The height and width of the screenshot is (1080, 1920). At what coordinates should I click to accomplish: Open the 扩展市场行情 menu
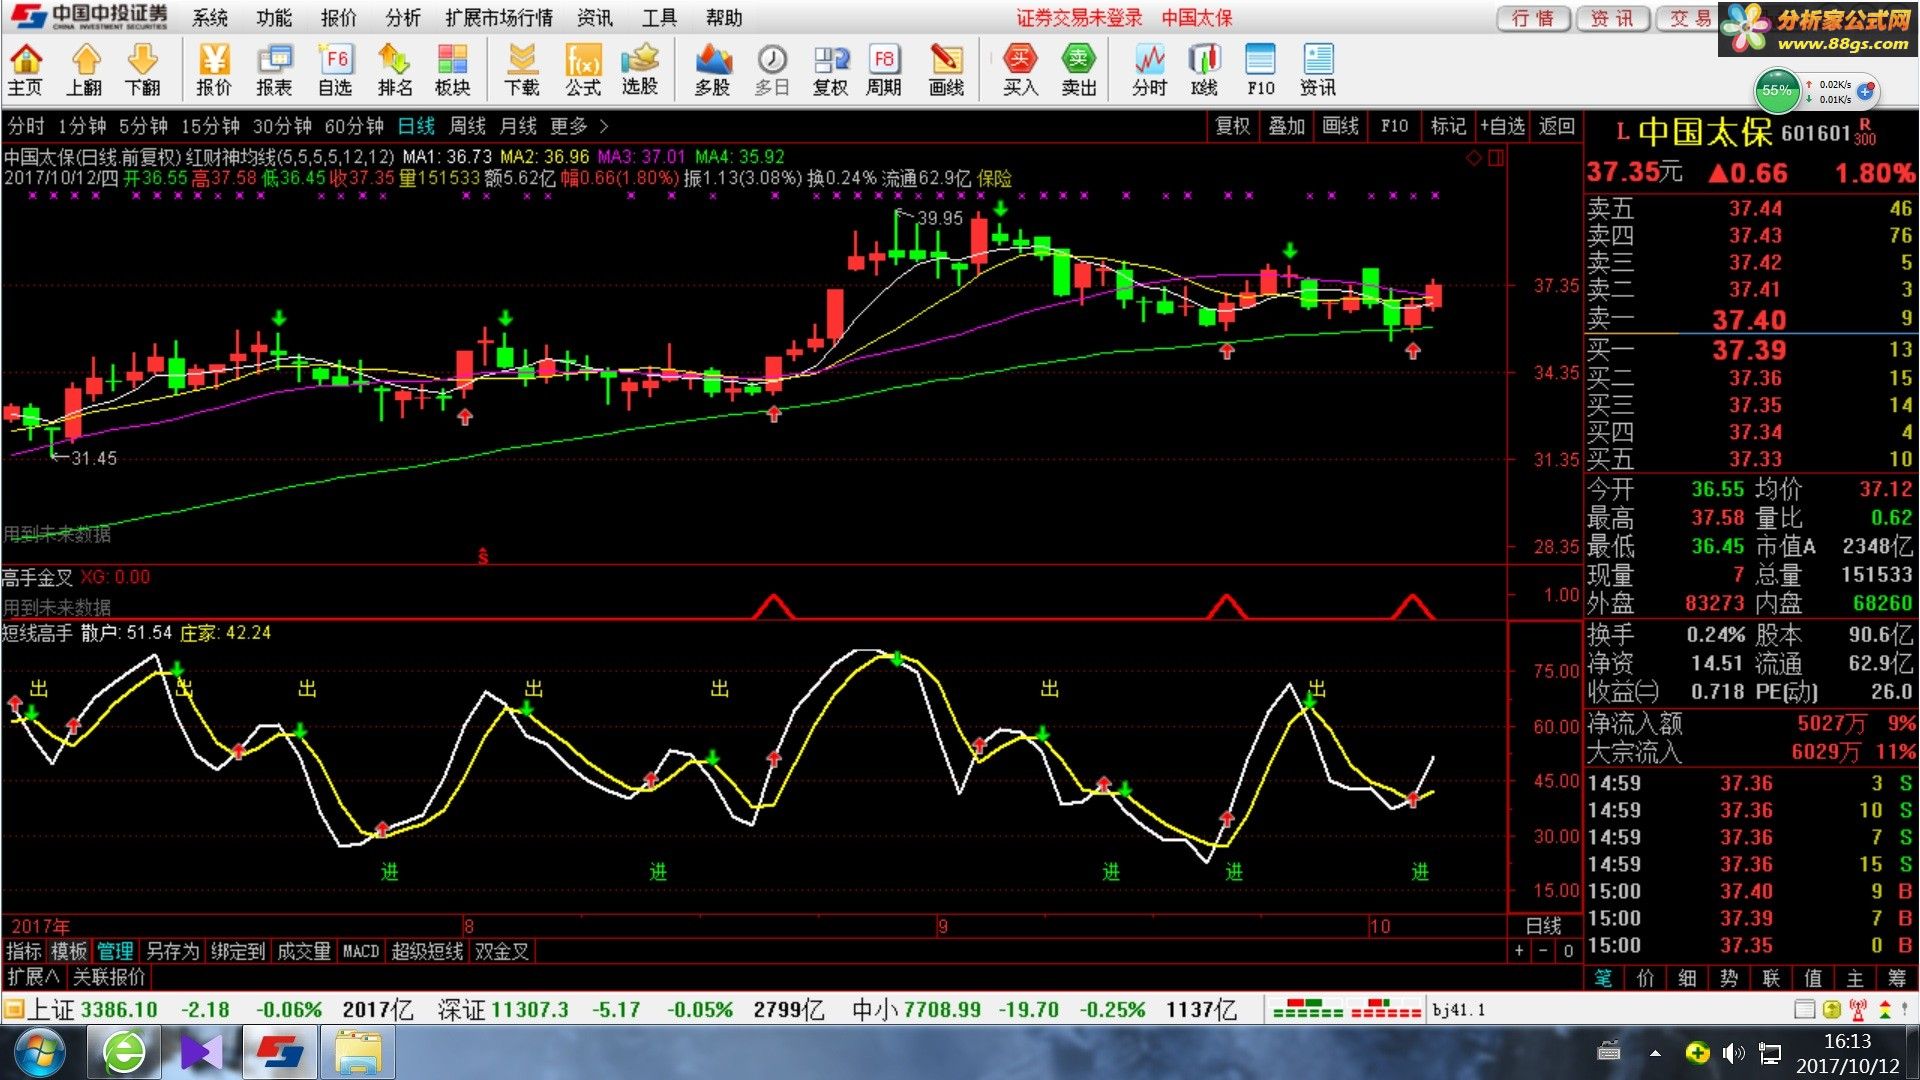[499, 18]
